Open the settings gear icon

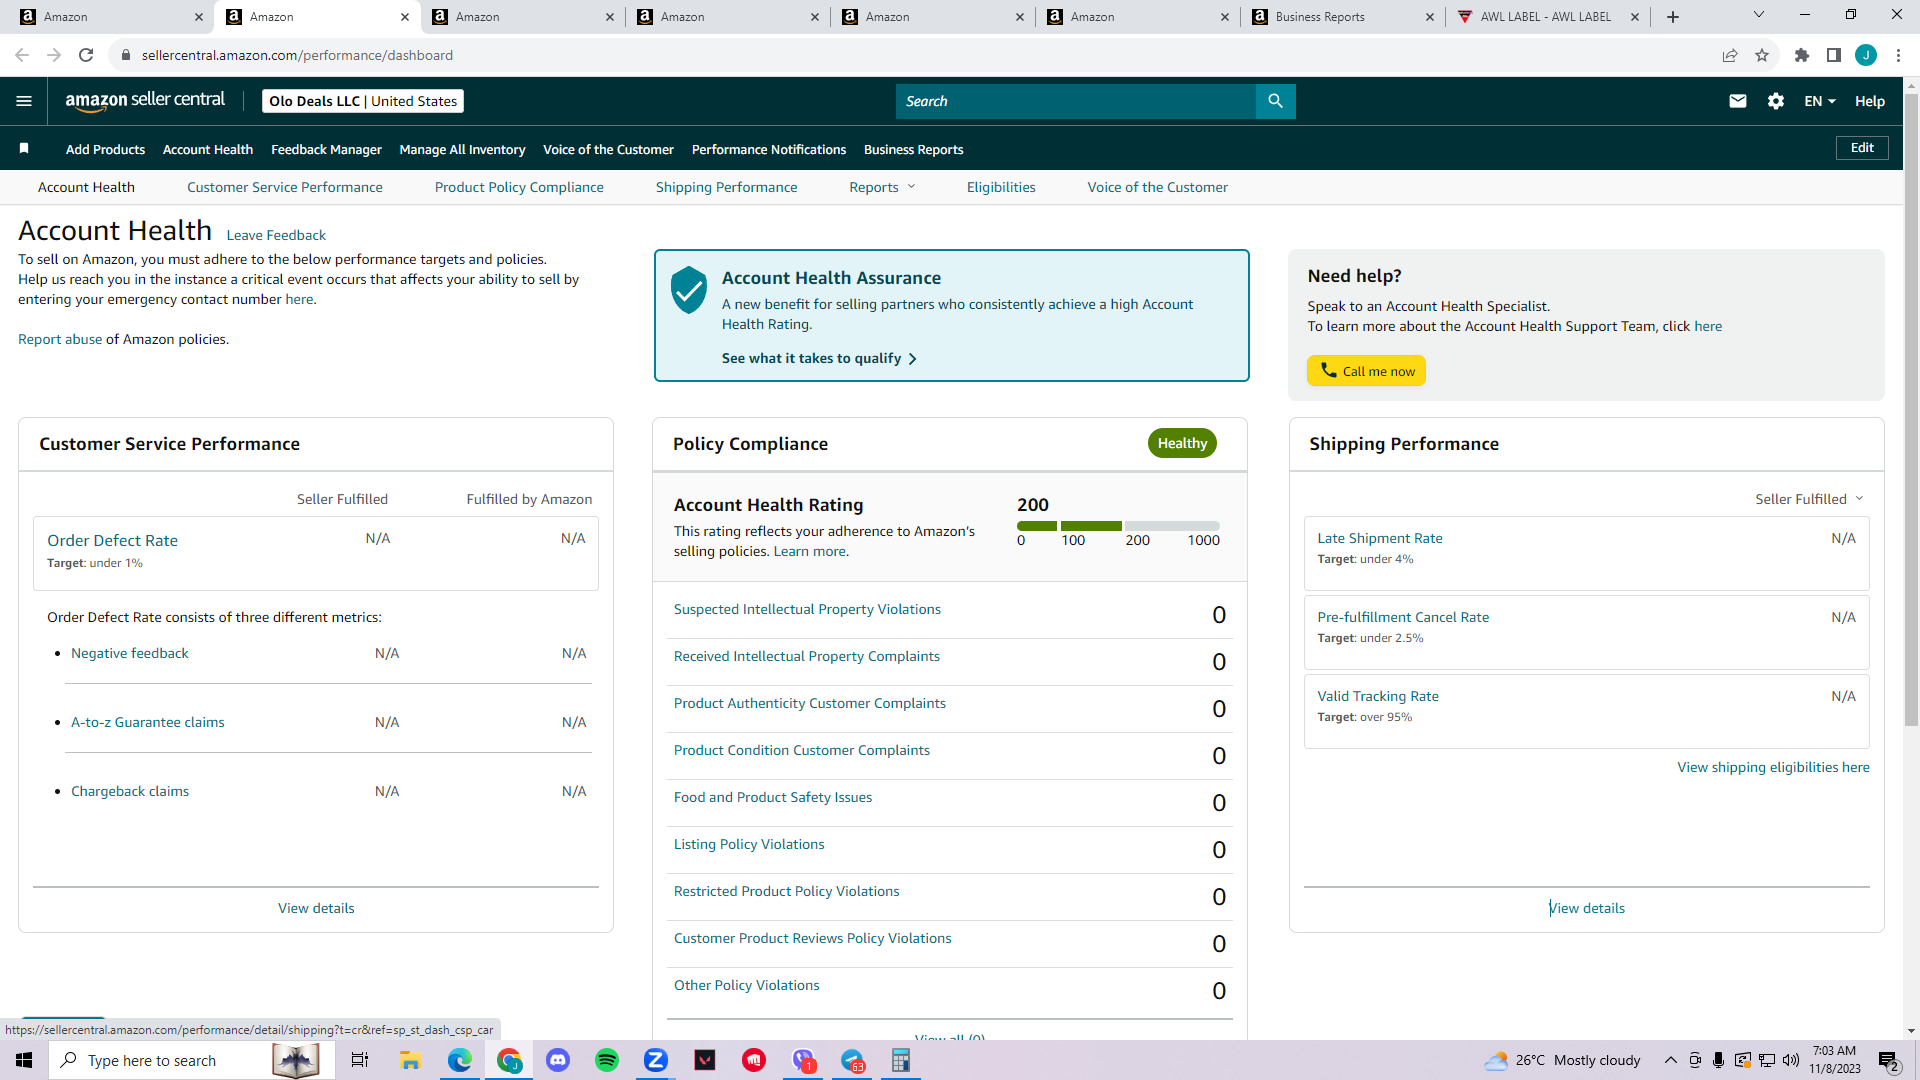coord(1776,101)
